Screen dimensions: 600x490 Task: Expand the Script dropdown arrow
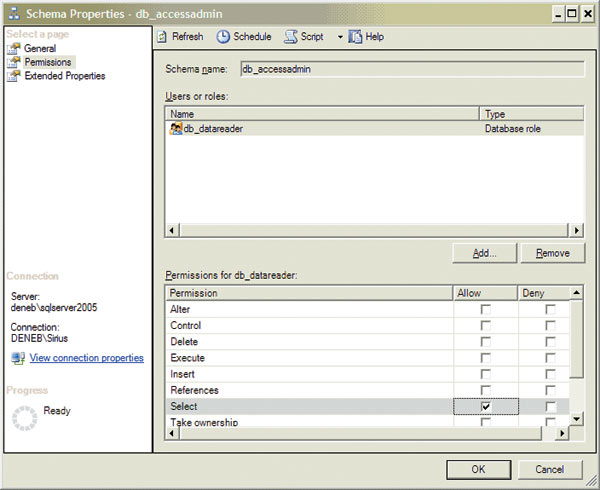click(340, 37)
